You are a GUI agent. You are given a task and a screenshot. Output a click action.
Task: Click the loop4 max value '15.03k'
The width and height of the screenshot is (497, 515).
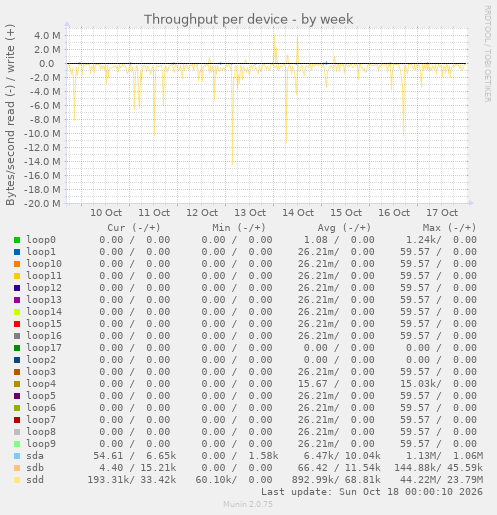click(x=418, y=384)
